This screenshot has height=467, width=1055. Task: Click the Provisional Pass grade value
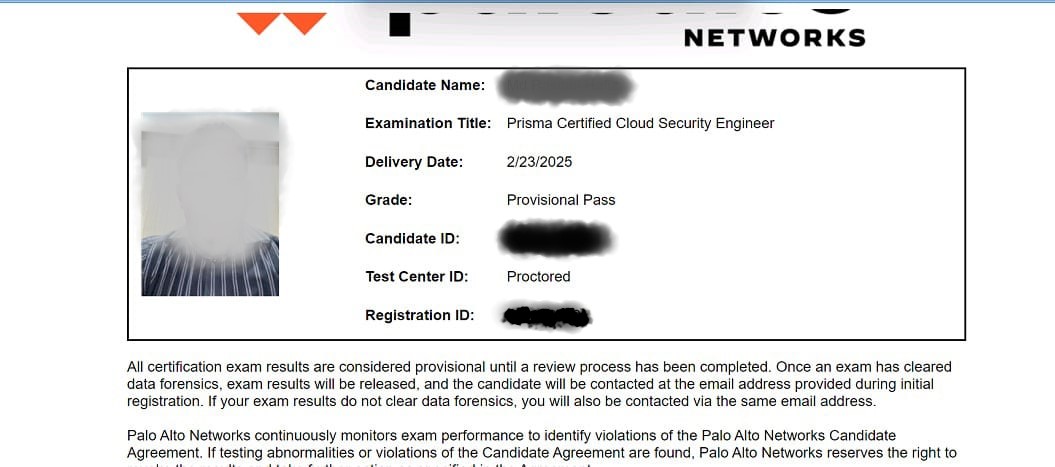pyautogui.click(x=561, y=200)
